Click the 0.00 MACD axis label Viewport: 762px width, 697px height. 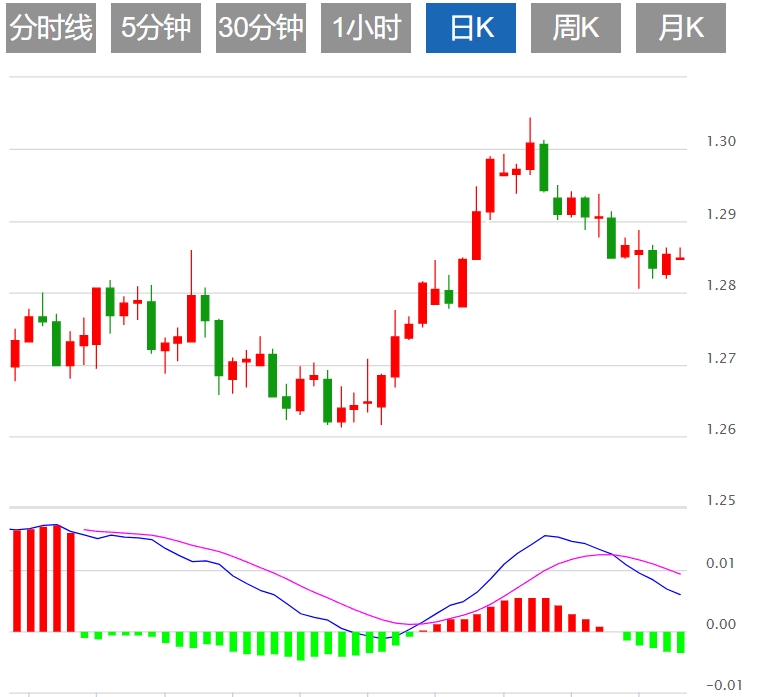[x=721, y=624]
